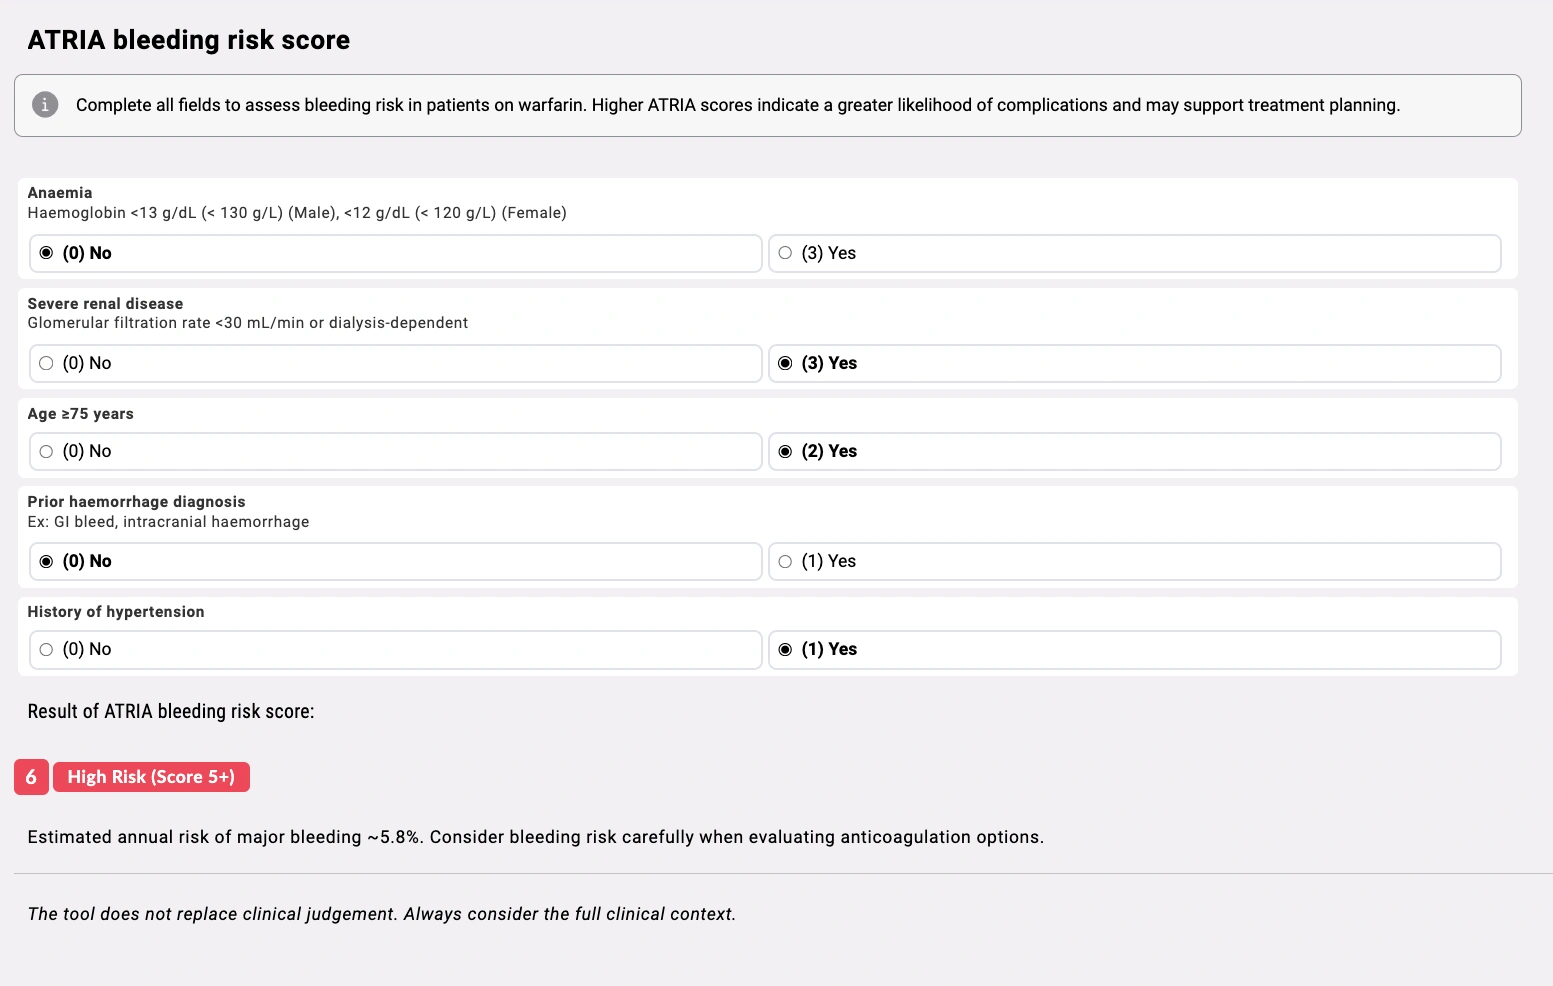Click the "High Risk (Score 5+)" badge
Image resolution: width=1553 pixels, height=986 pixels.
pos(151,777)
